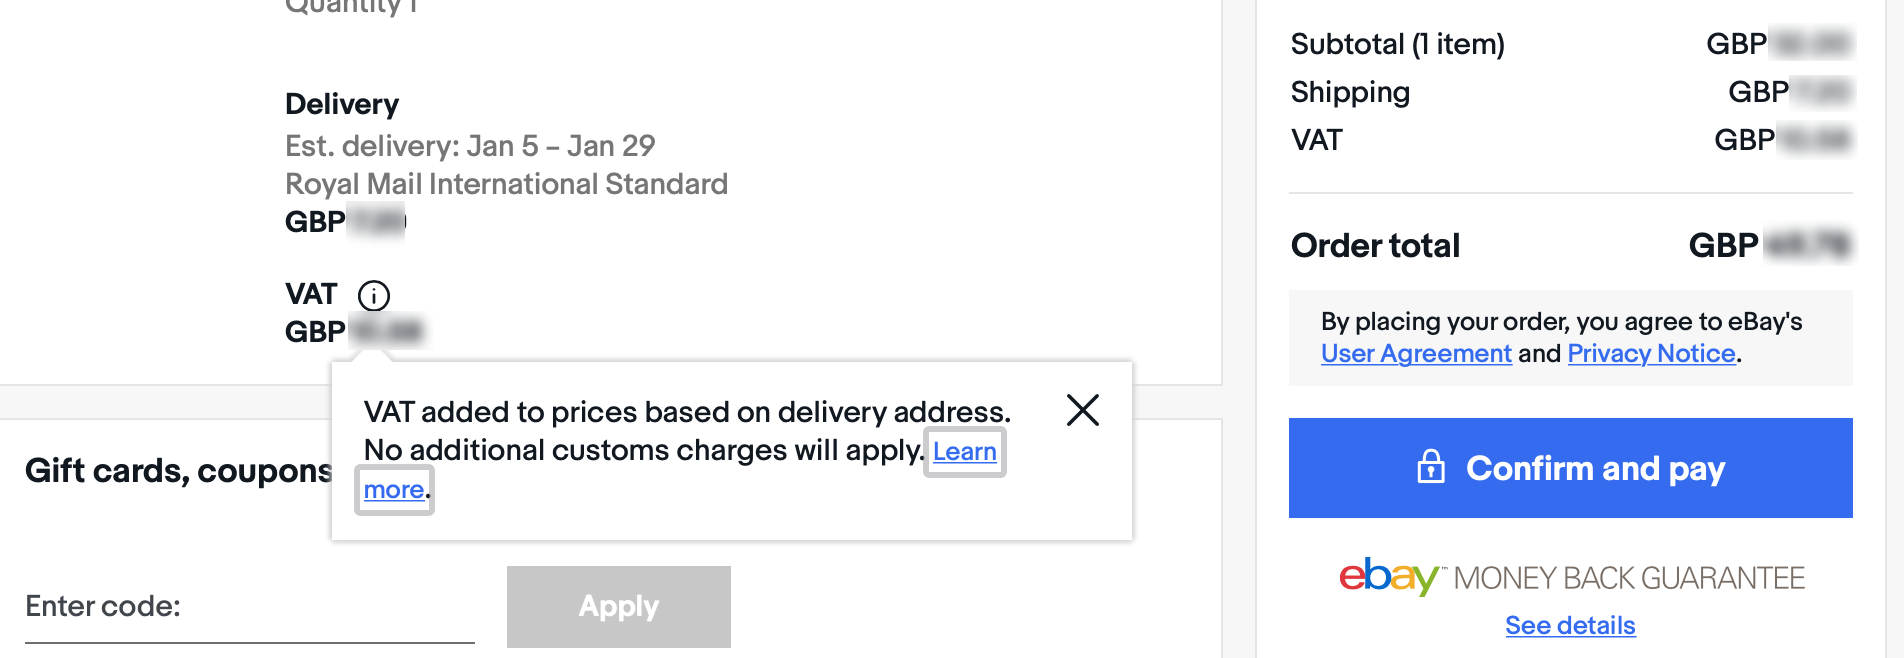The width and height of the screenshot is (1904, 658).
Task: Click the VAT row in order summary
Action: point(1316,141)
